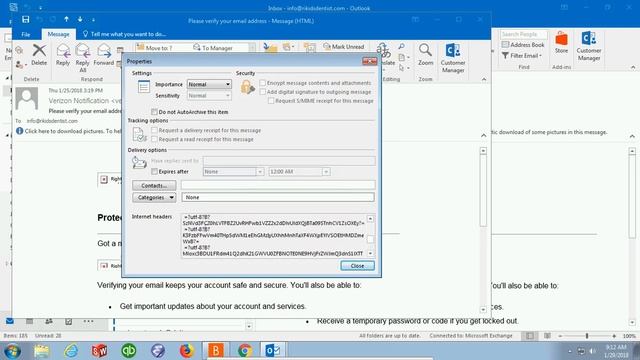640x360 pixels.
Task: Open the Importance dropdown
Action: click(209, 84)
